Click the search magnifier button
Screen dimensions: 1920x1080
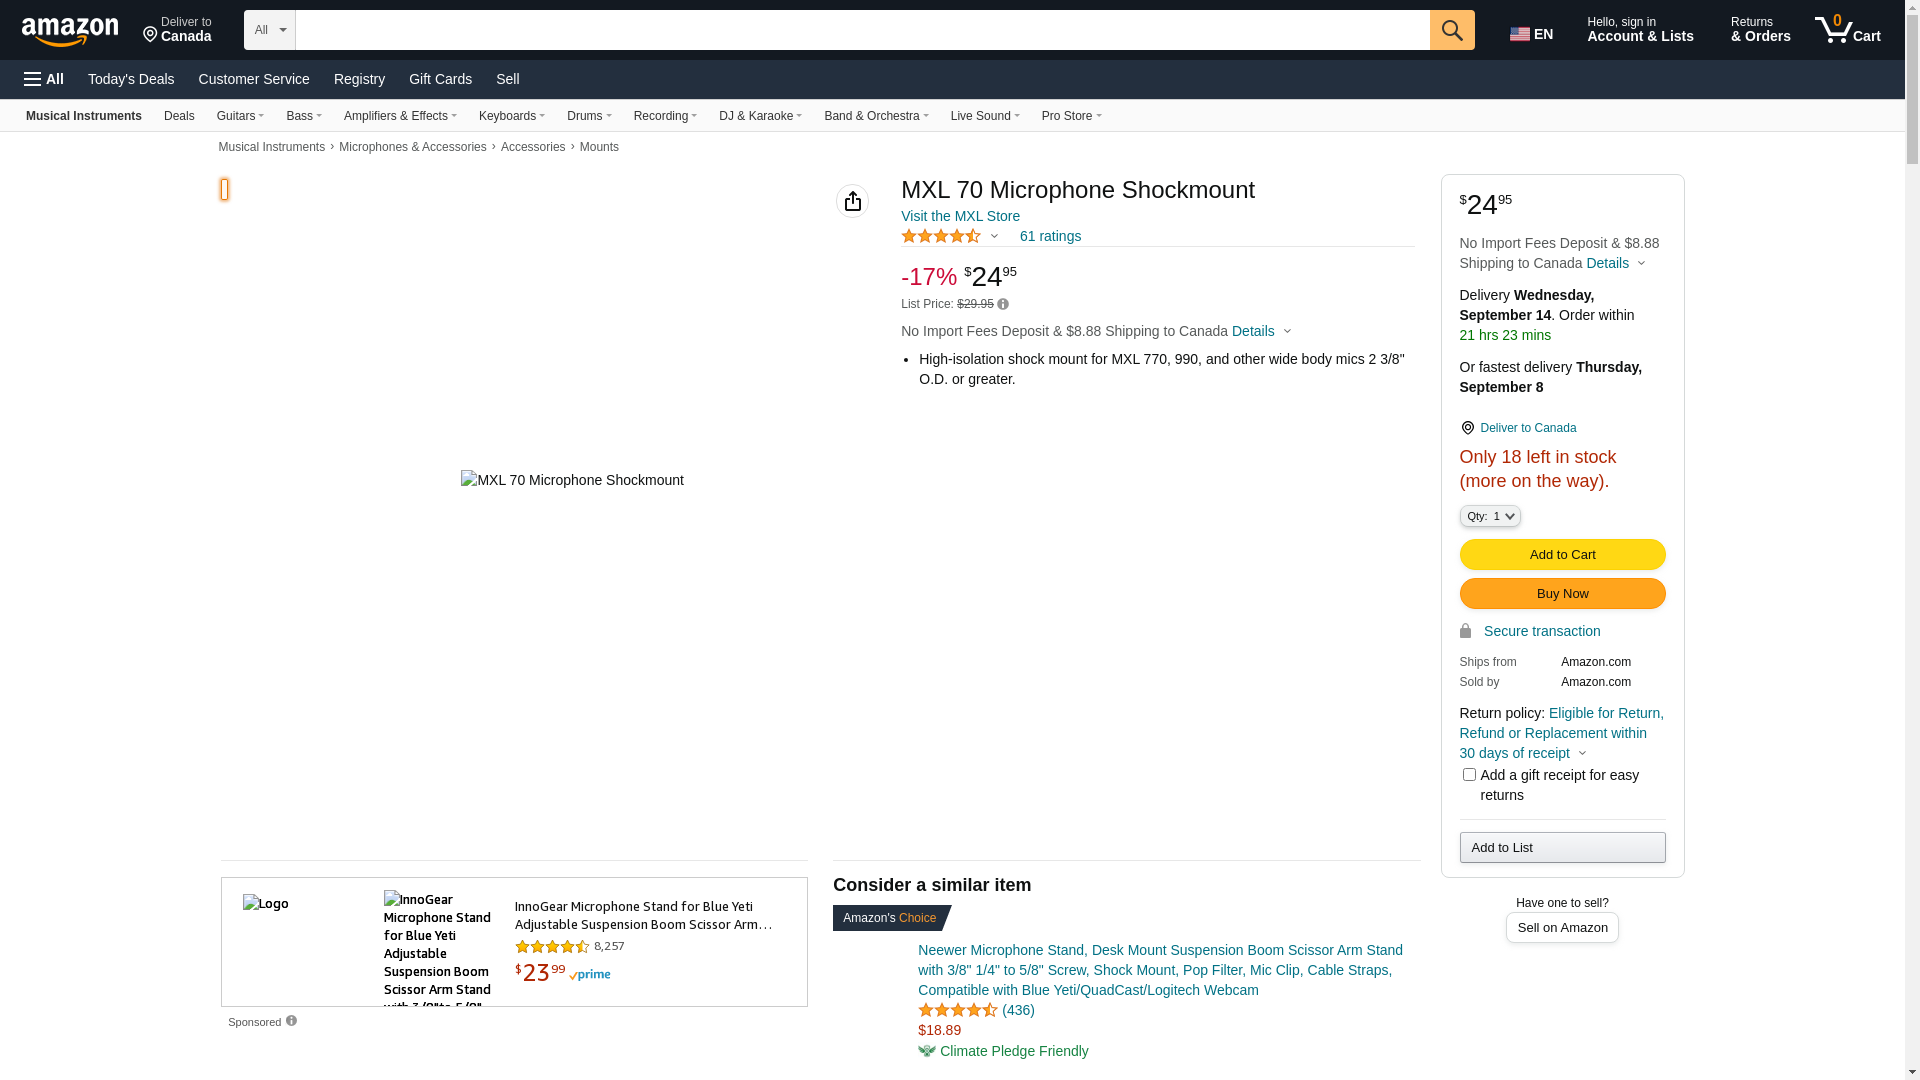(x=1452, y=30)
